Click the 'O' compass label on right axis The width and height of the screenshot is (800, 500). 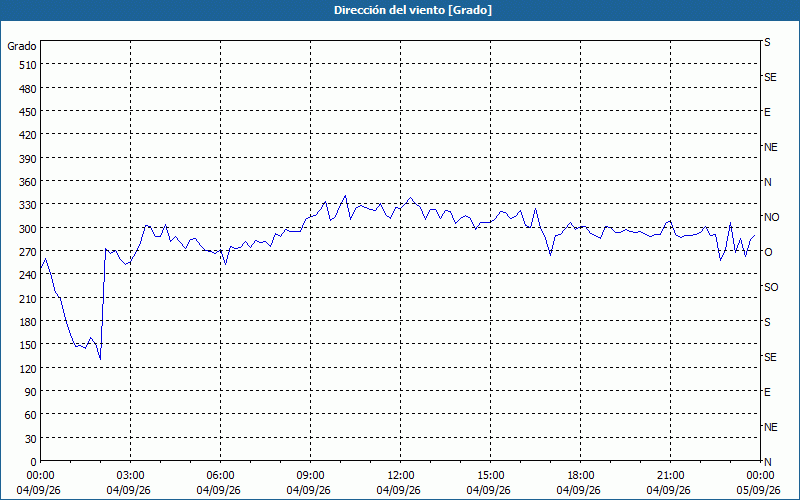coord(768,252)
